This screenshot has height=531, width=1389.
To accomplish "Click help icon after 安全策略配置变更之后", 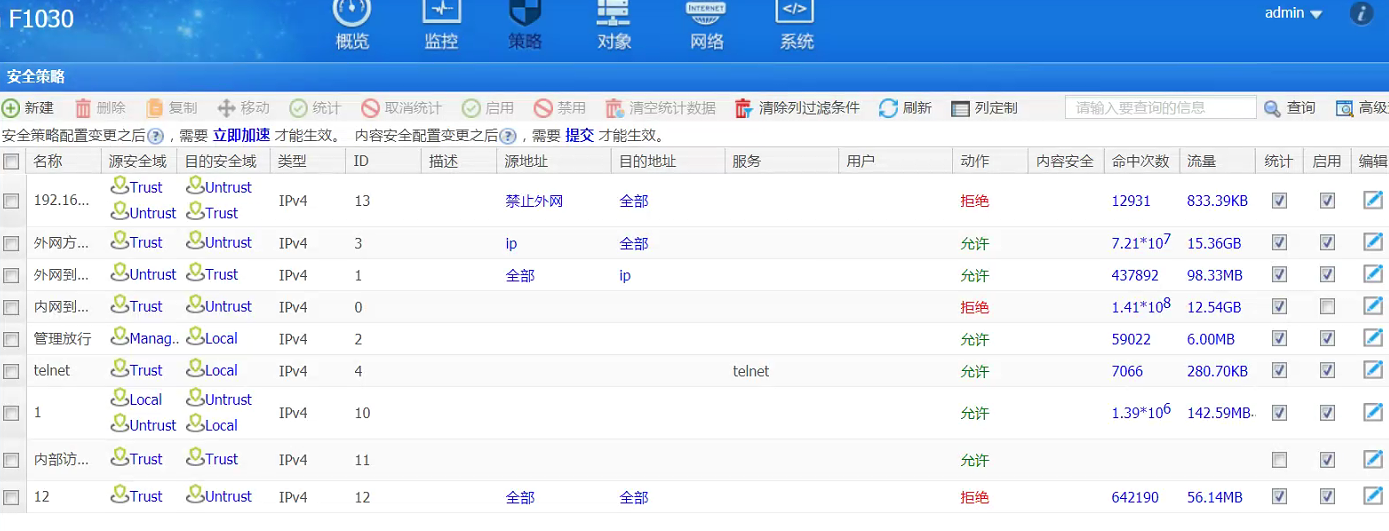I will click(x=155, y=136).
